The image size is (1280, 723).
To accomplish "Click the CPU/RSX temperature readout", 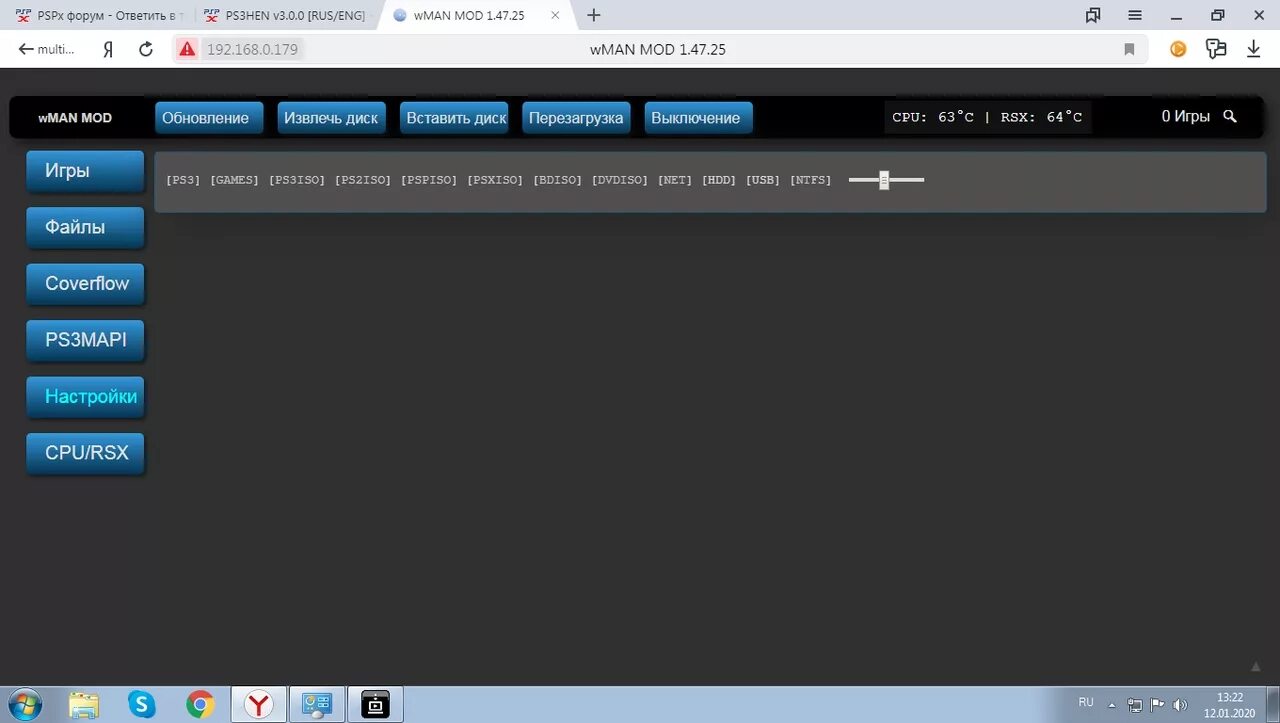I will (987, 117).
